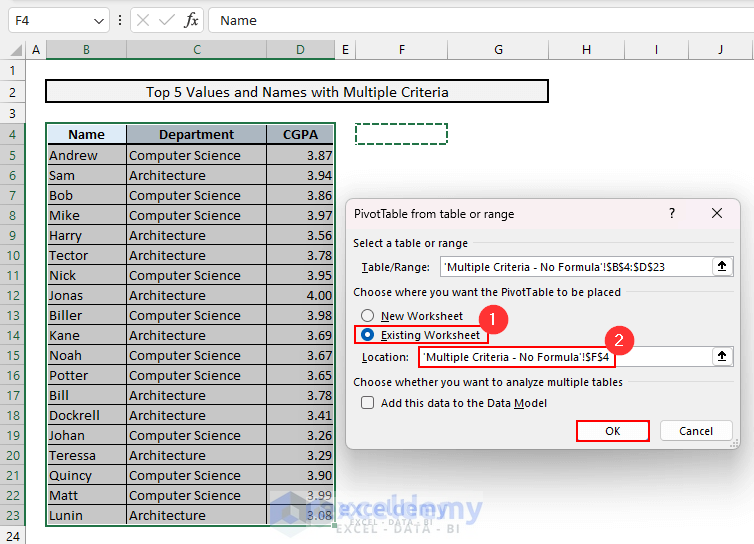Screen dimensions: 754x544
Task: Click Cancel in the PivotTable dialog
Action: point(696,431)
